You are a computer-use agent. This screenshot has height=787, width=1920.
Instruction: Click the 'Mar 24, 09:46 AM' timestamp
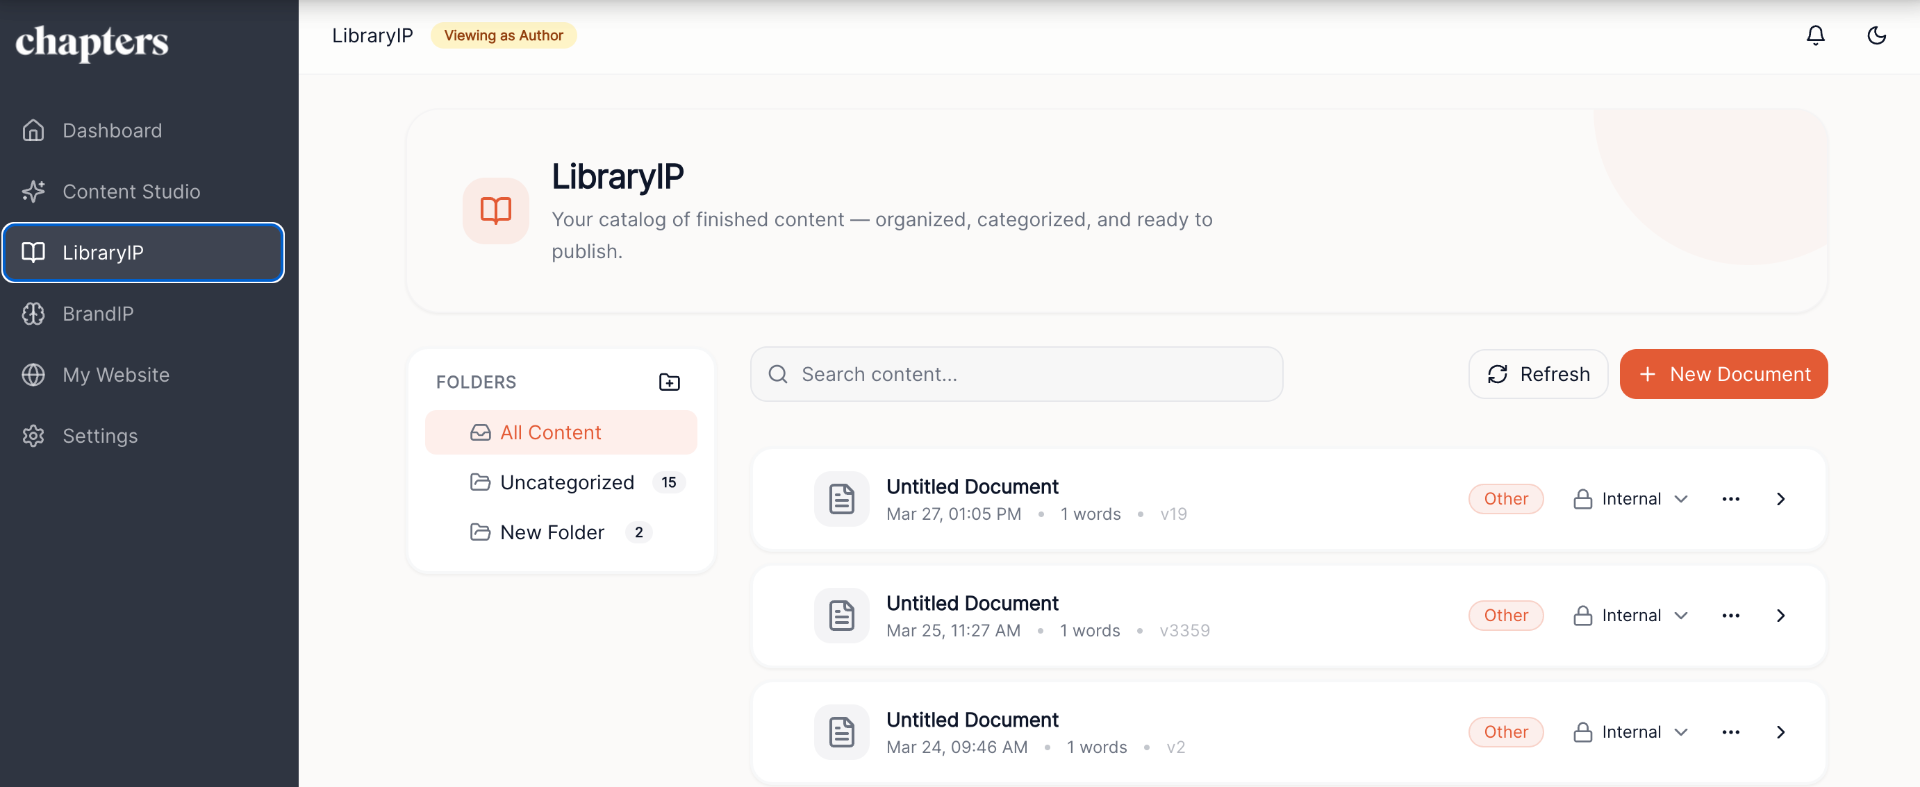point(957,748)
